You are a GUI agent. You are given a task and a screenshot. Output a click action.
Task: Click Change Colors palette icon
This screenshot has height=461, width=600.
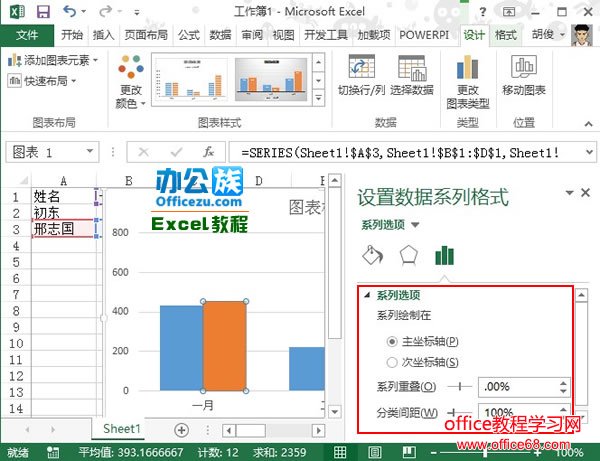point(131,66)
